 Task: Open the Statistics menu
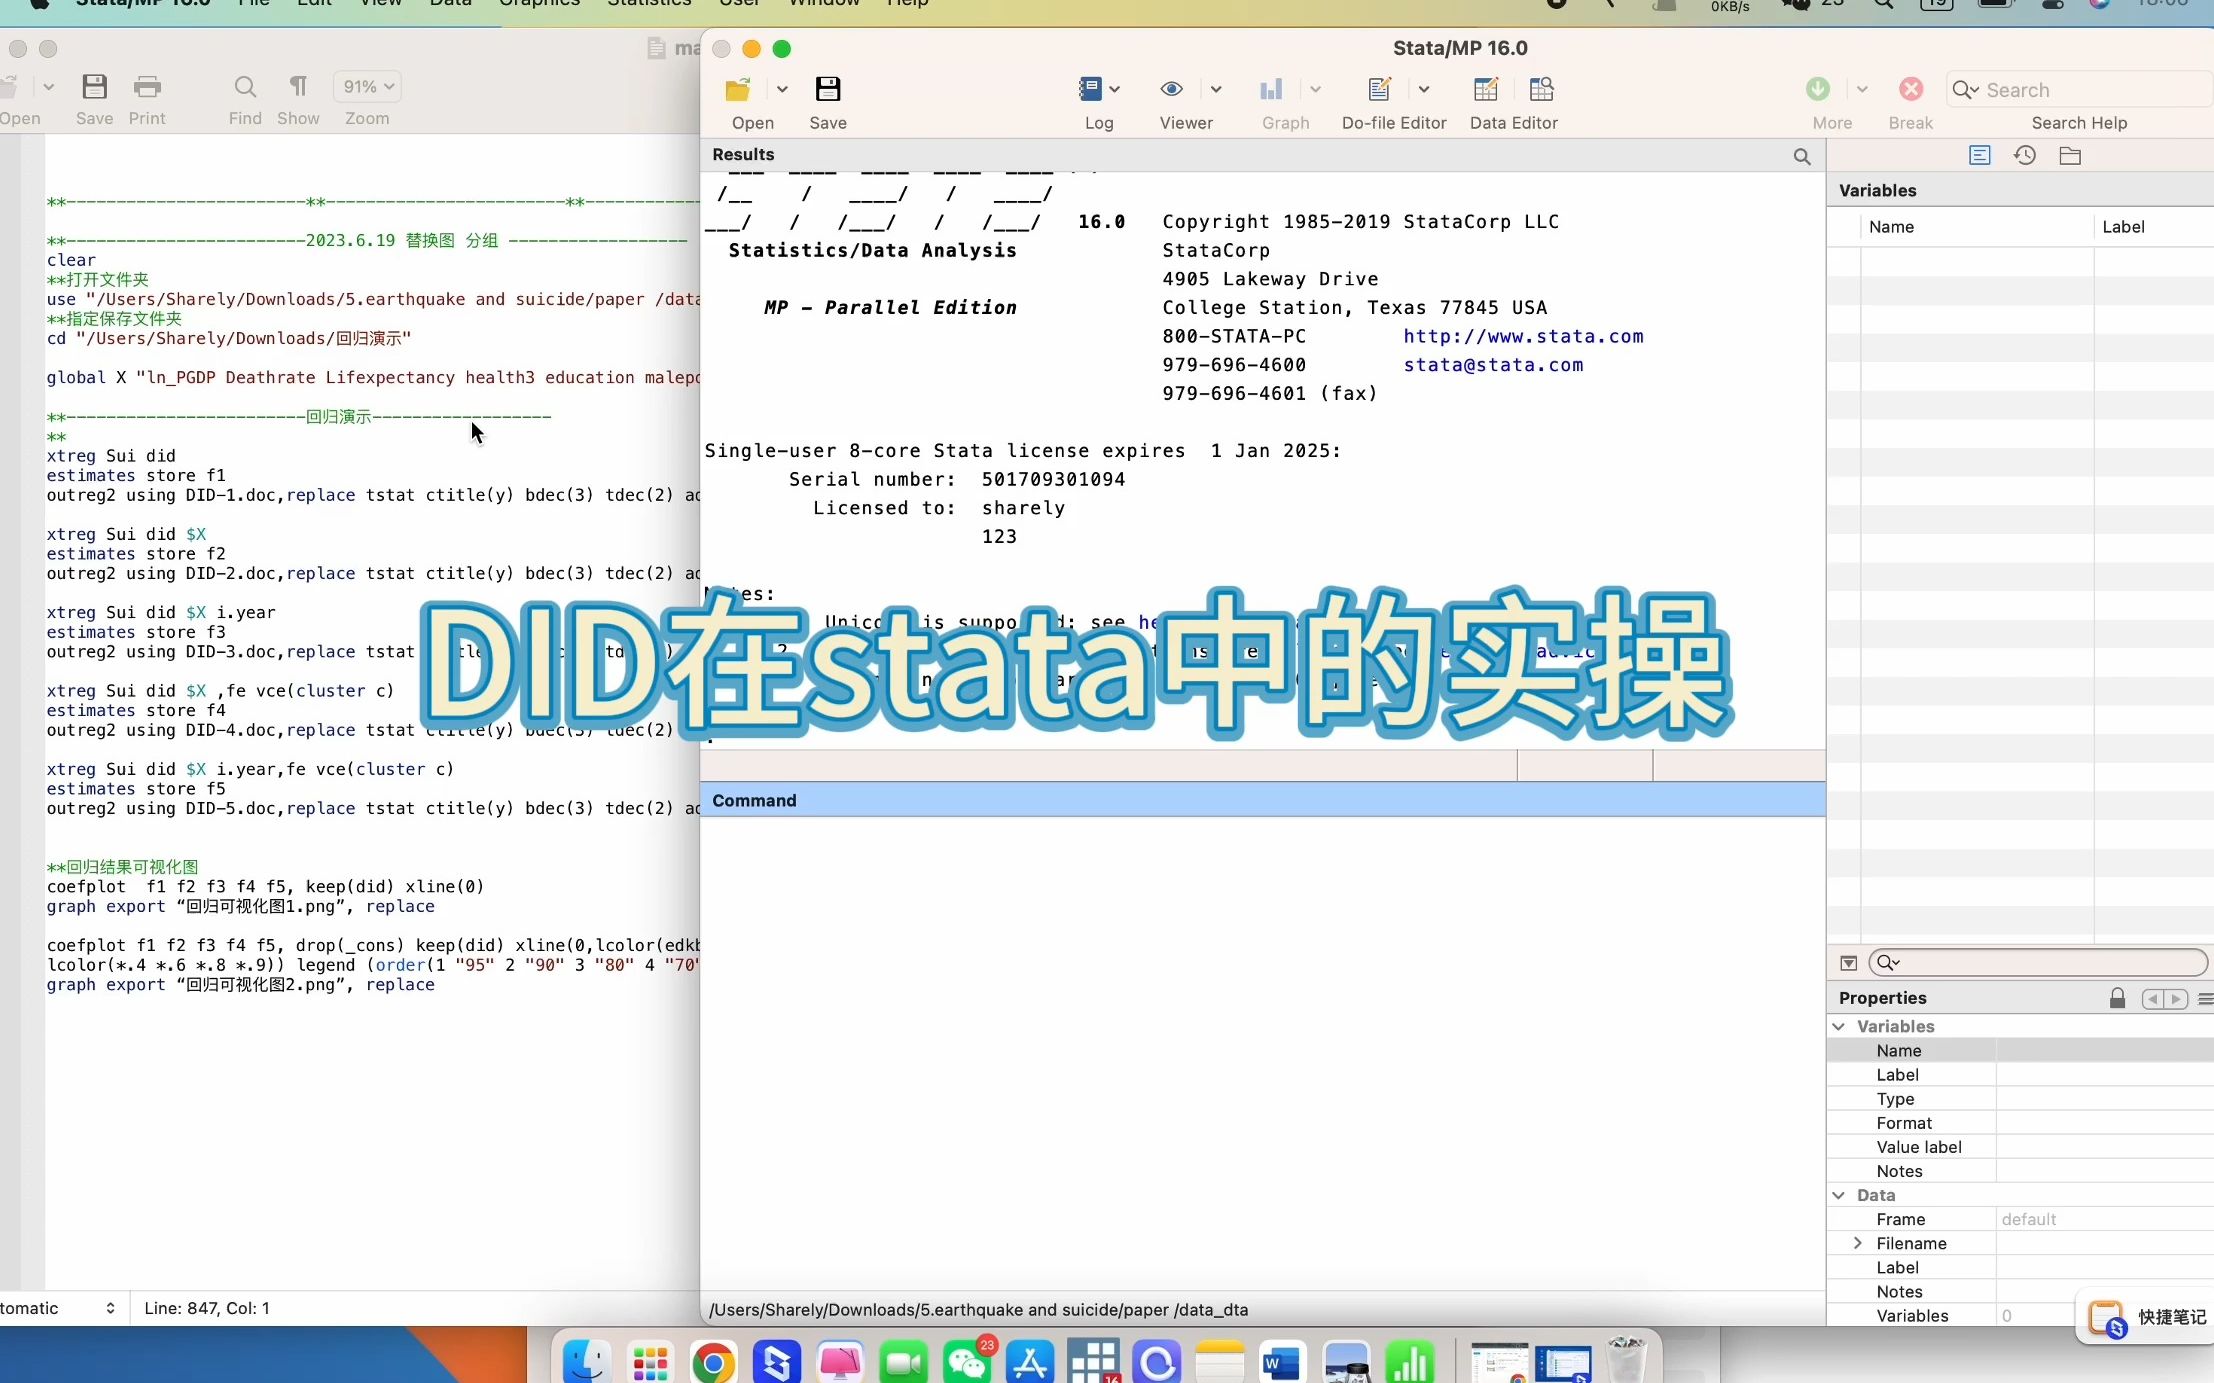click(x=649, y=3)
